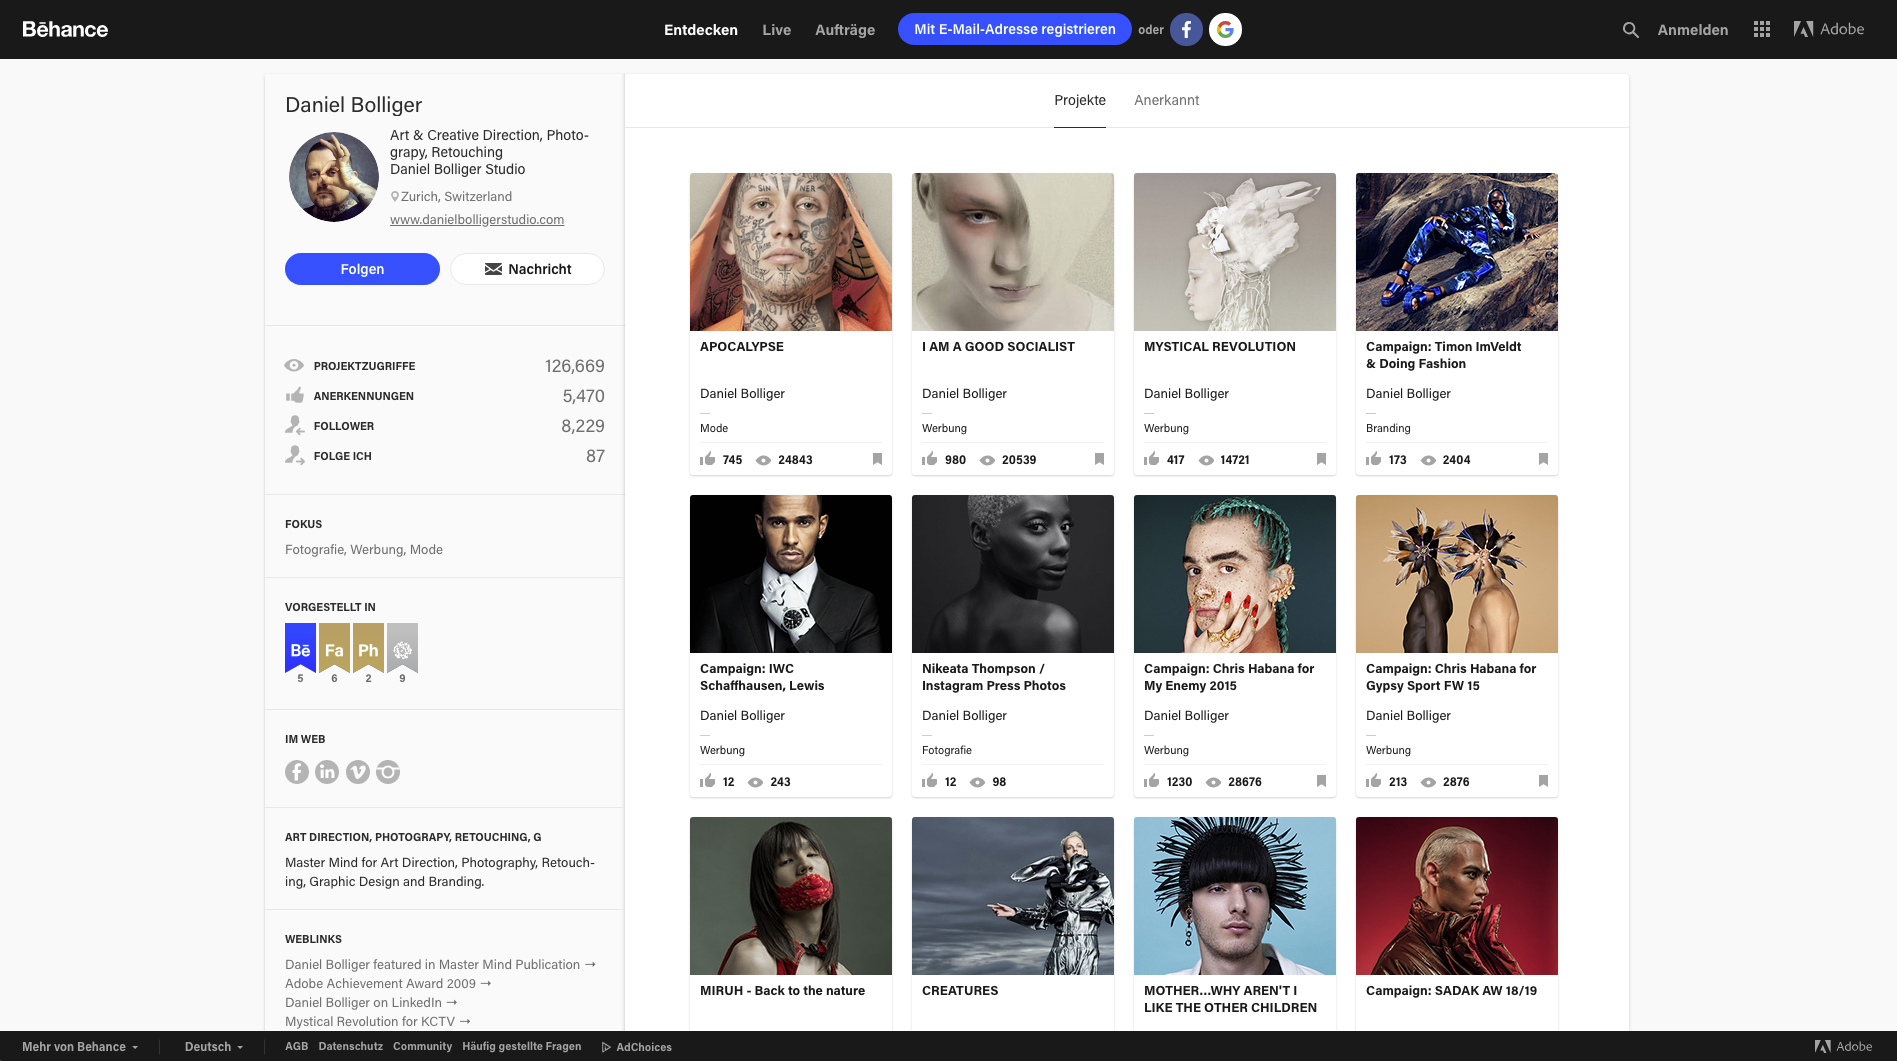Open the MOTHER...WHY AREN'T I thumbnail
This screenshot has height=1061, width=1897.
coord(1235,896)
